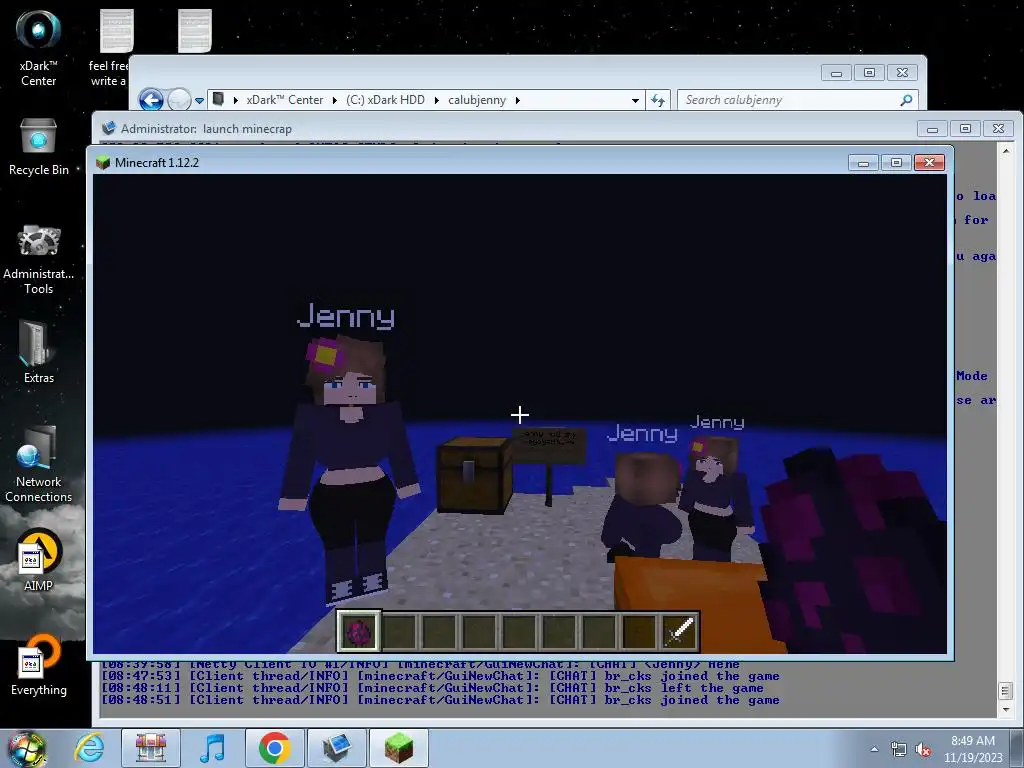Viewport: 1024px width, 768px height.
Task: Switch to Google Chrome in taskbar
Action: (274, 748)
